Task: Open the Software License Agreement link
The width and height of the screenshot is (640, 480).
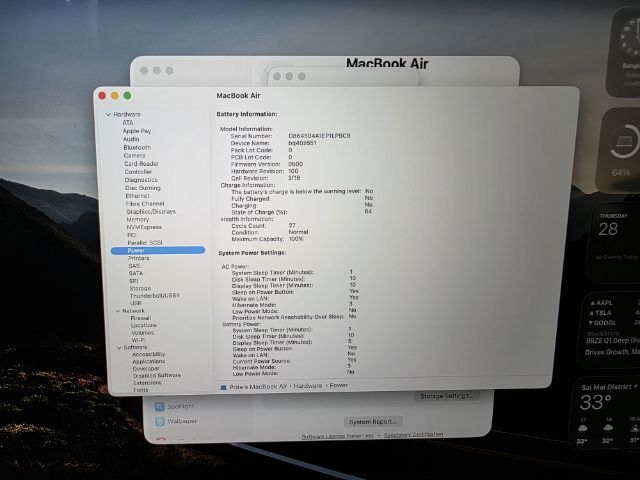Action: click(x=338, y=436)
